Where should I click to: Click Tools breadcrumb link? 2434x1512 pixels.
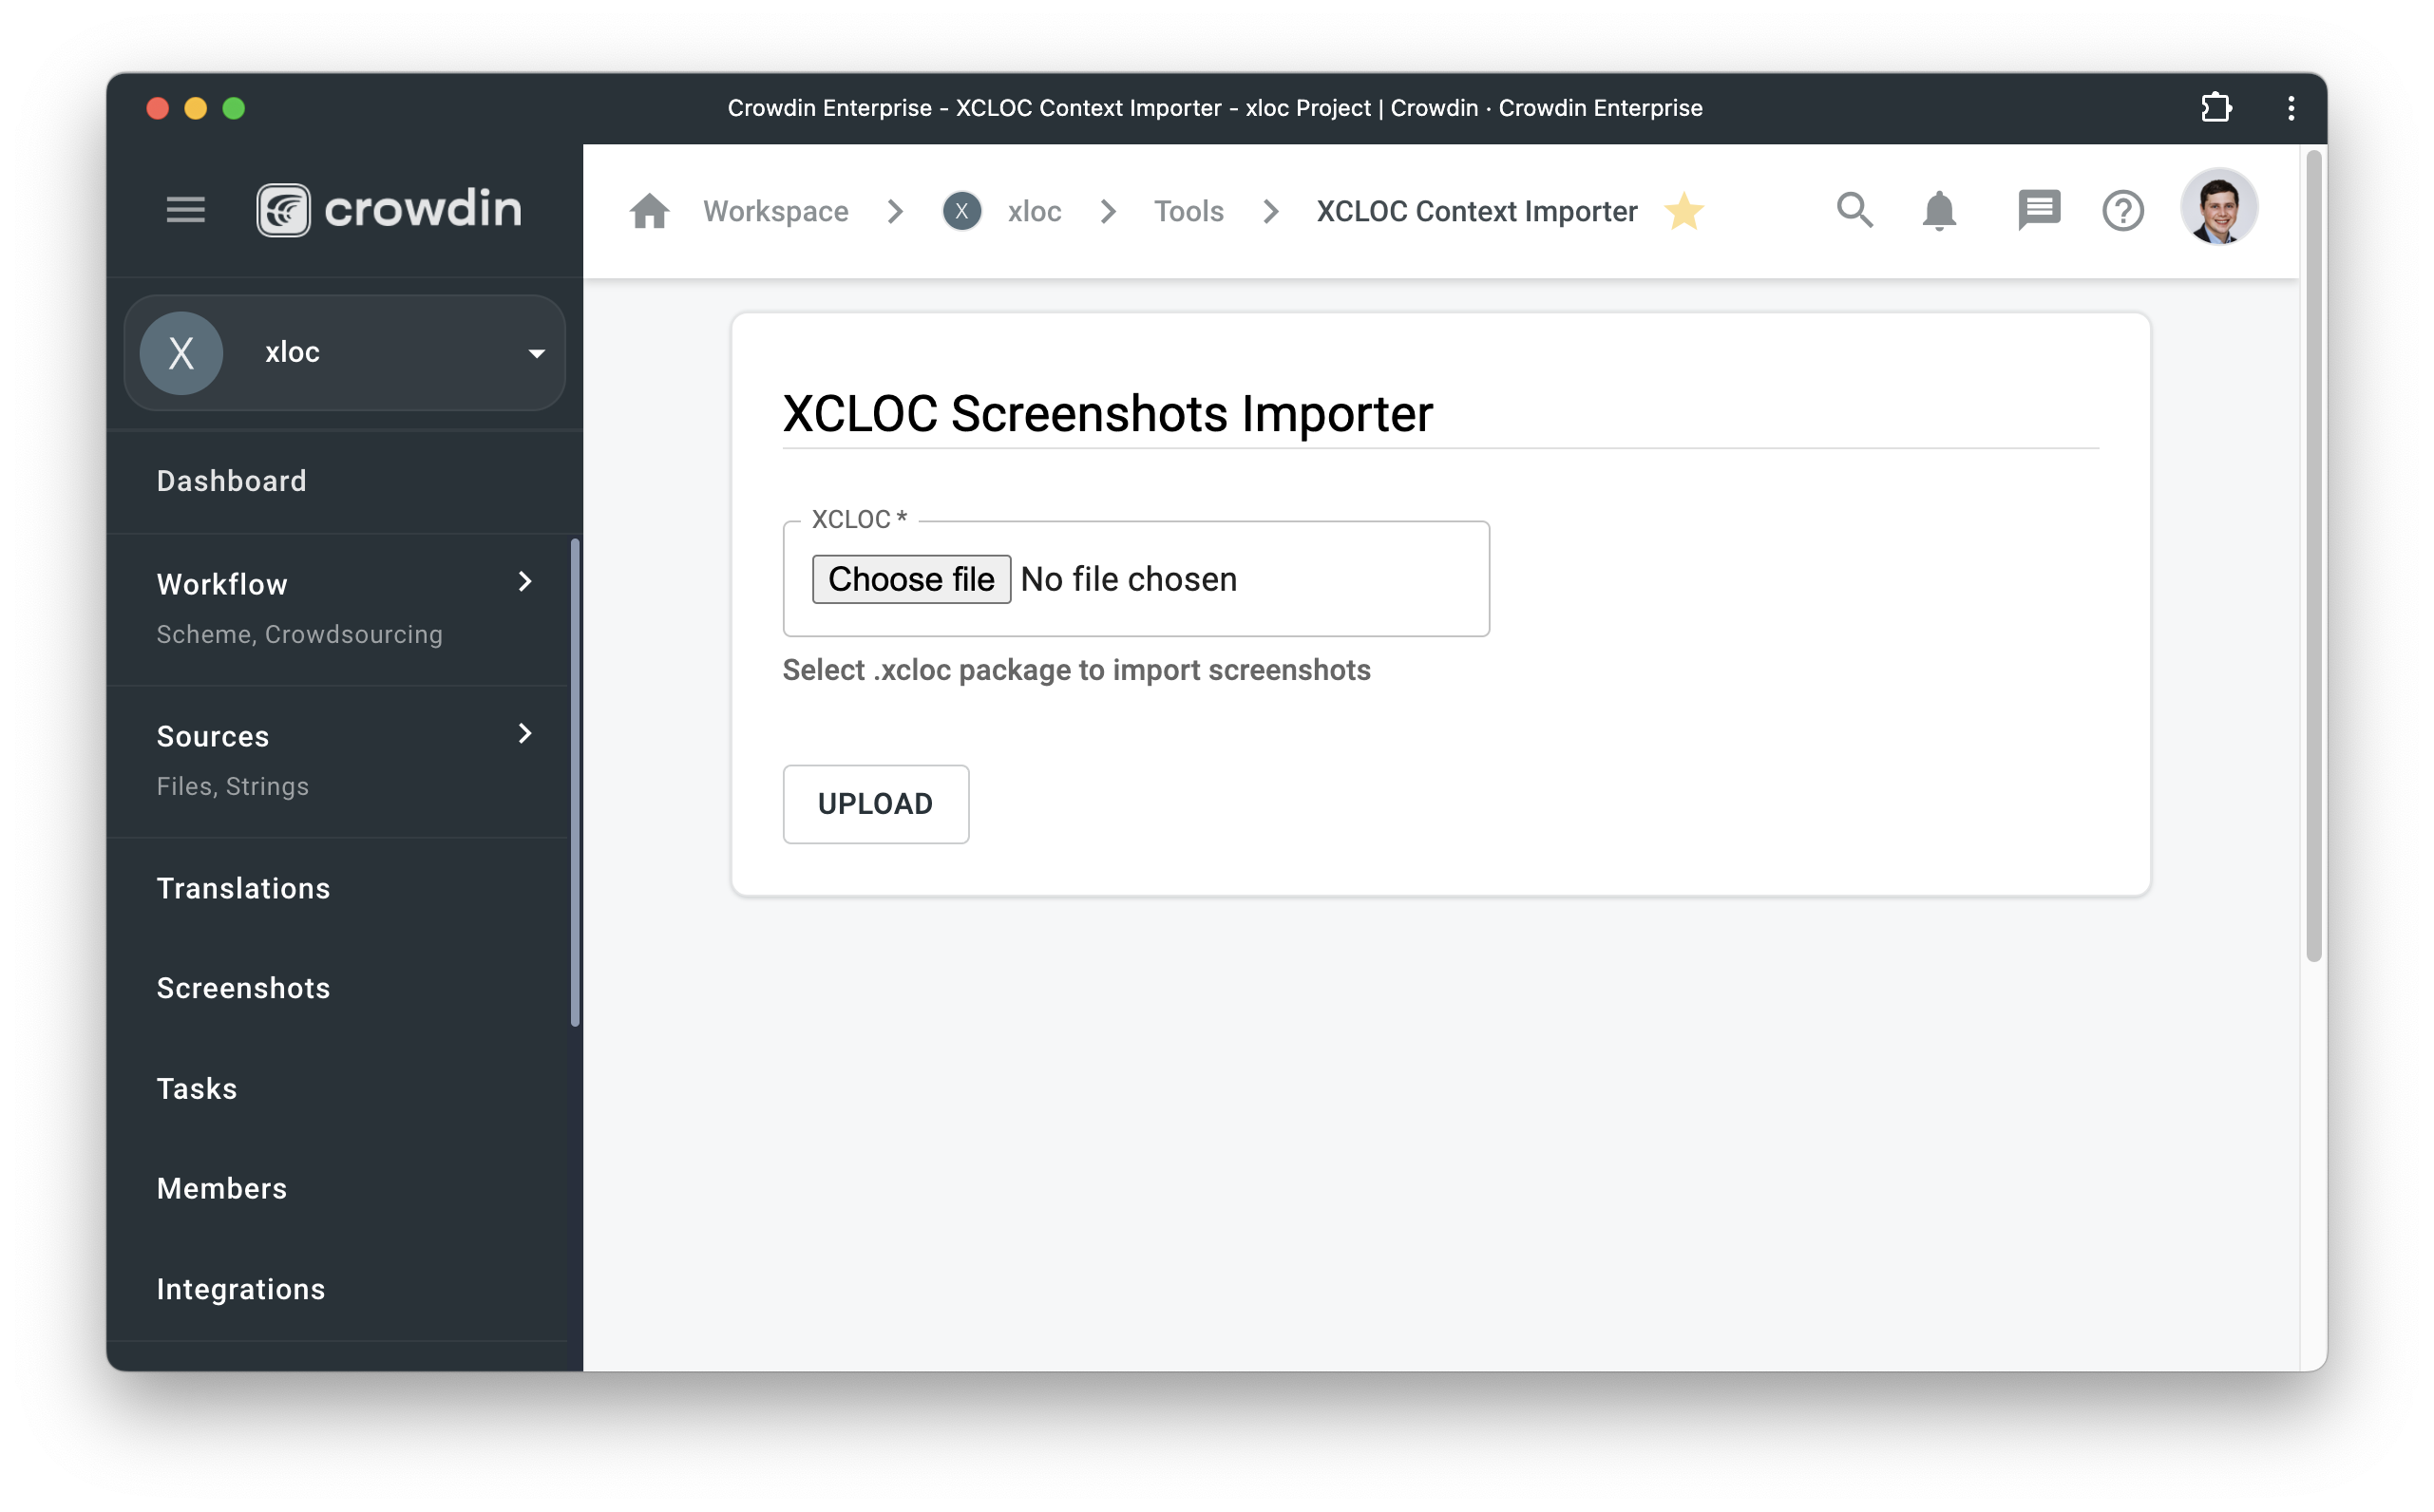click(1188, 211)
